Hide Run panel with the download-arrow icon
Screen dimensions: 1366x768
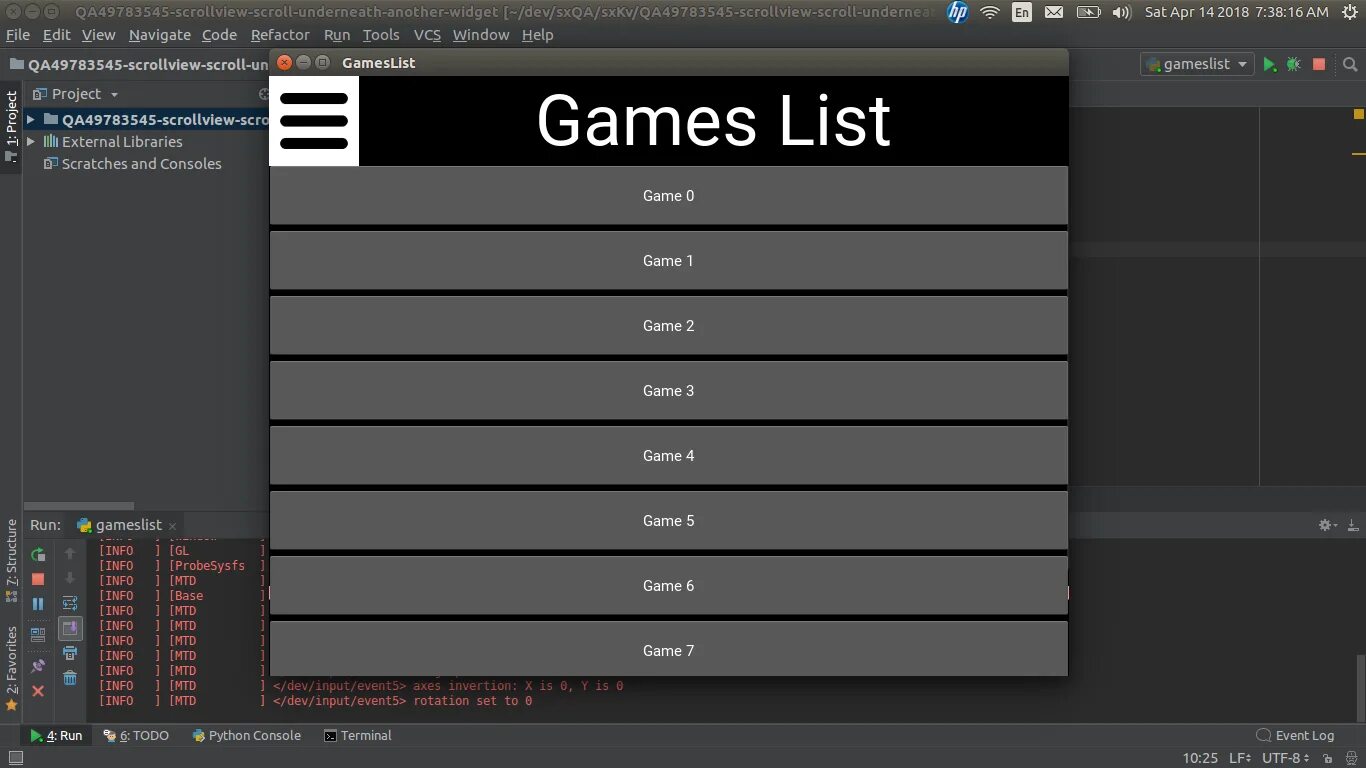coord(1352,525)
